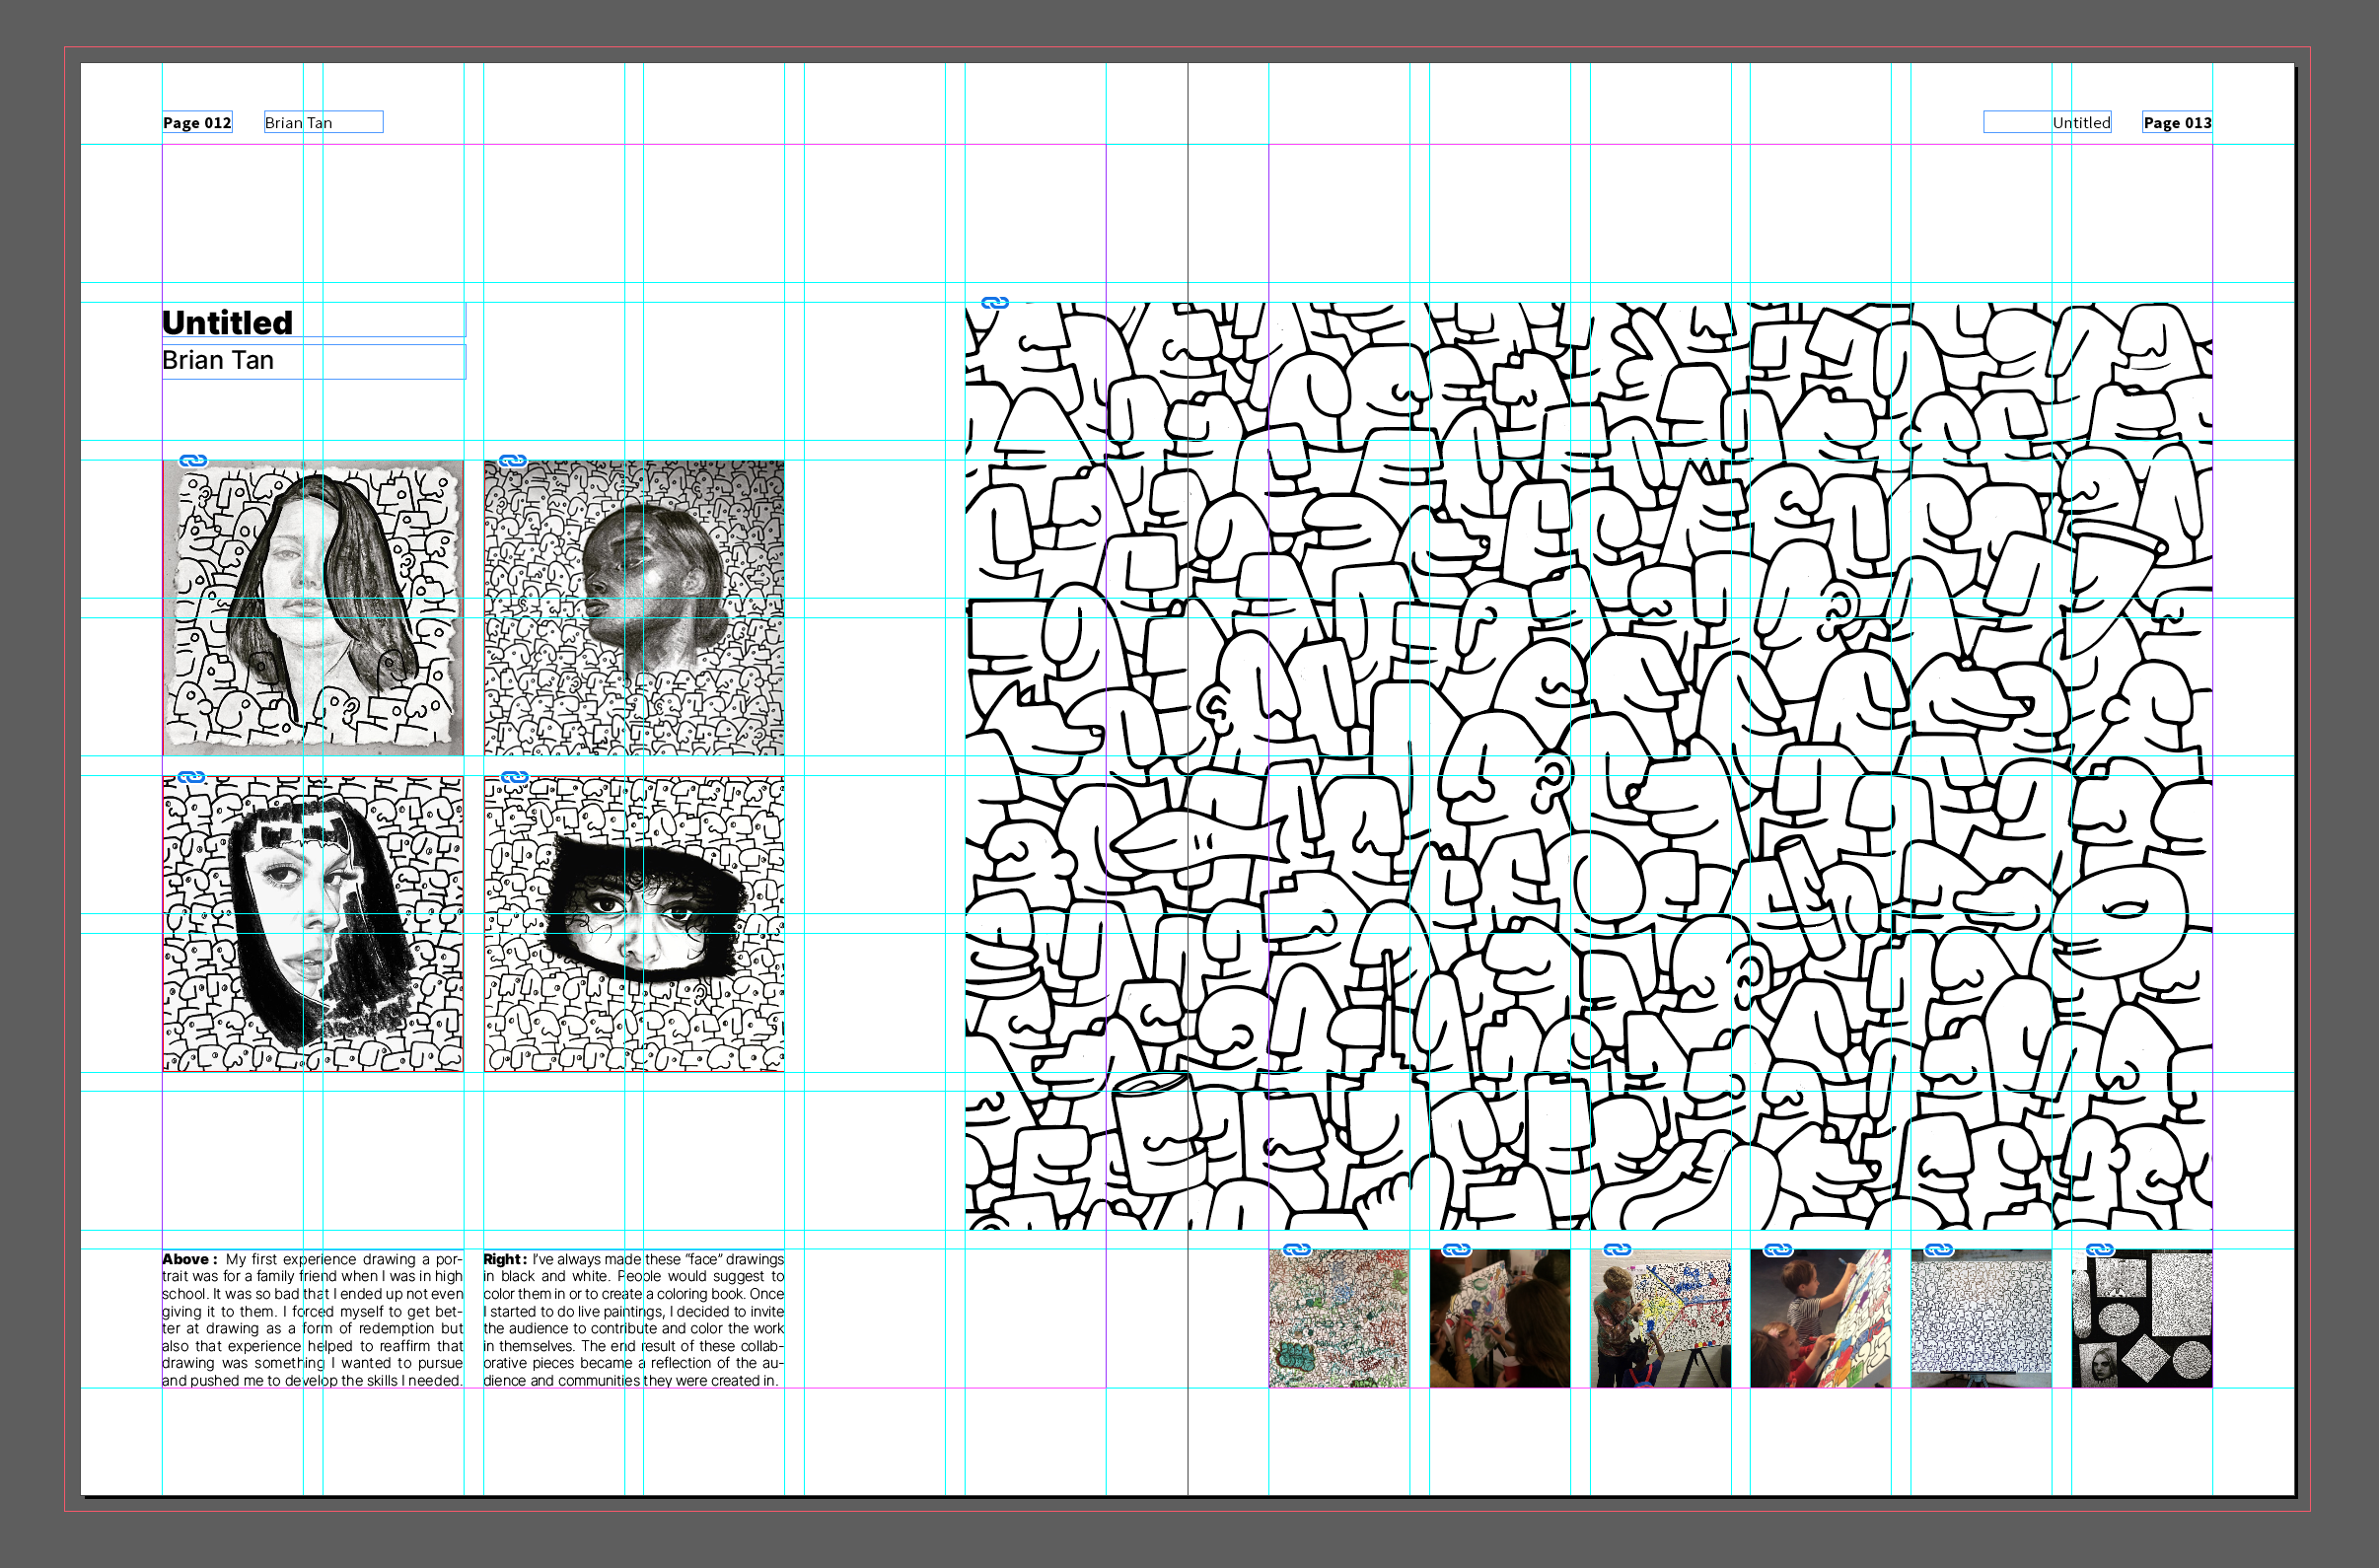Click link badge on boy-at-easel thumbnail
The width and height of the screenshot is (2379, 1568).
click(1617, 1249)
